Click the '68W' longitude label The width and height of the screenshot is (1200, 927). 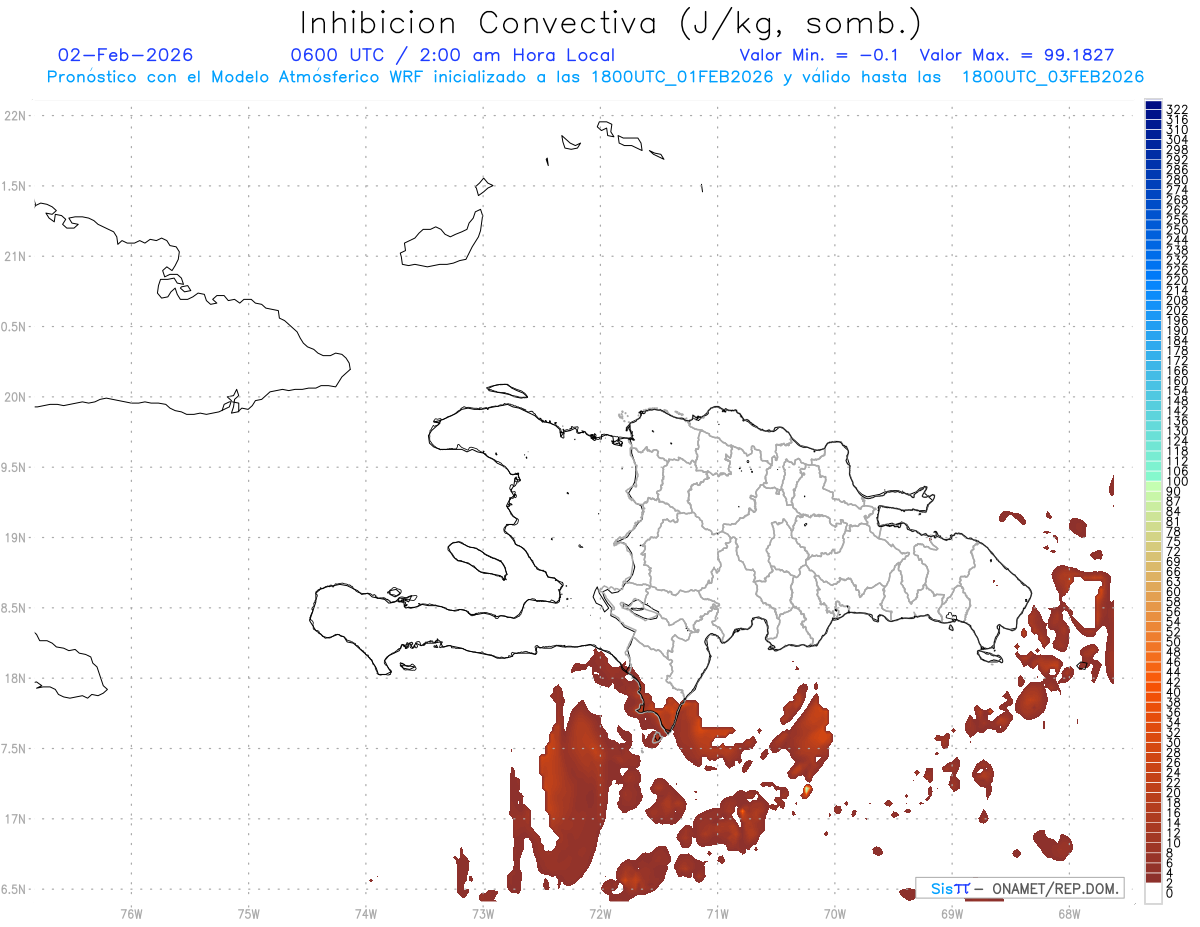1068,912
